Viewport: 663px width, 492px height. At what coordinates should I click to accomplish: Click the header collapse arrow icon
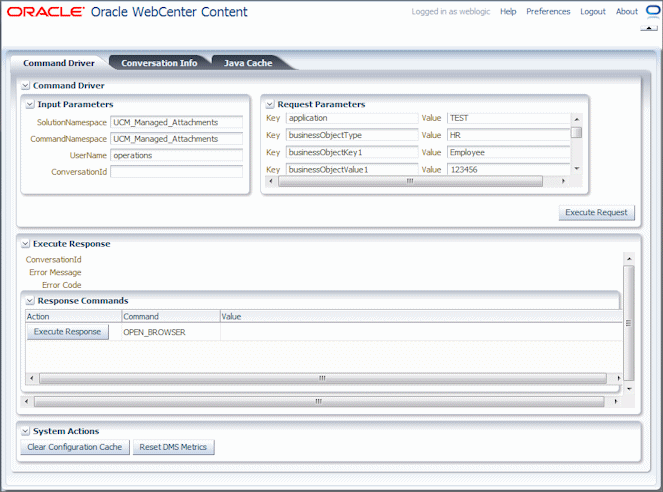649,28
